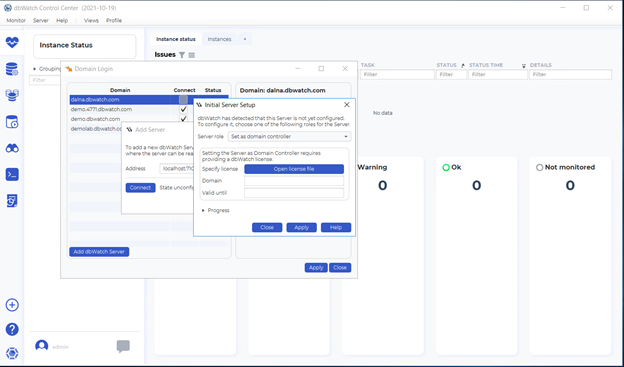Select the demolab.dbwatch domain row
The height and width of the screenshot is (367, 624).
tap(96, 129)
